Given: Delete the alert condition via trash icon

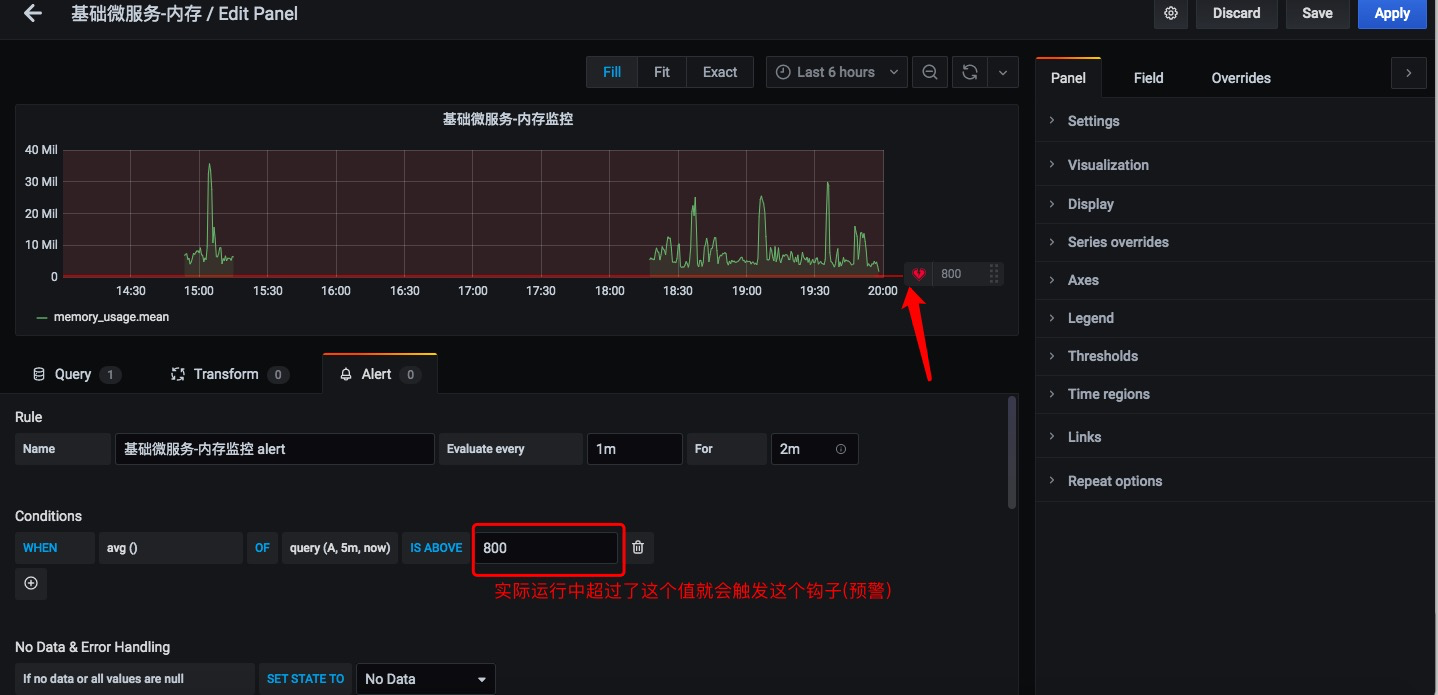Looking at the screenshot, I should (637, 547).
